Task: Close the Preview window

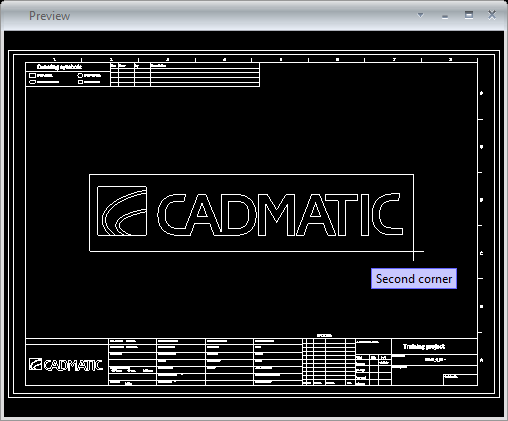Action: point(492,15)
